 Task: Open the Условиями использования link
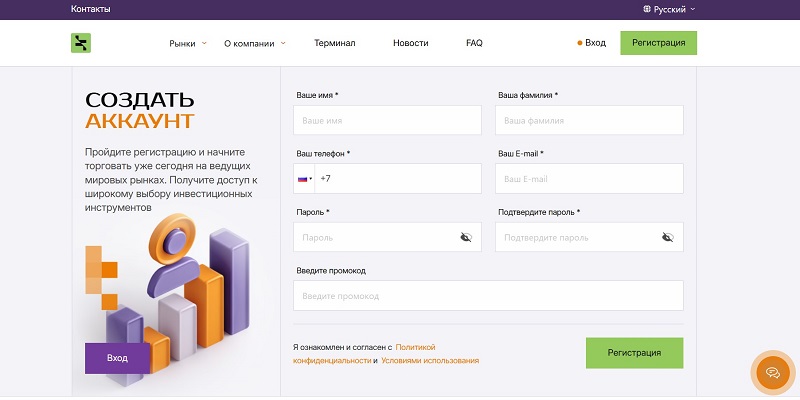pyautogui.click(x=430, y=360)
